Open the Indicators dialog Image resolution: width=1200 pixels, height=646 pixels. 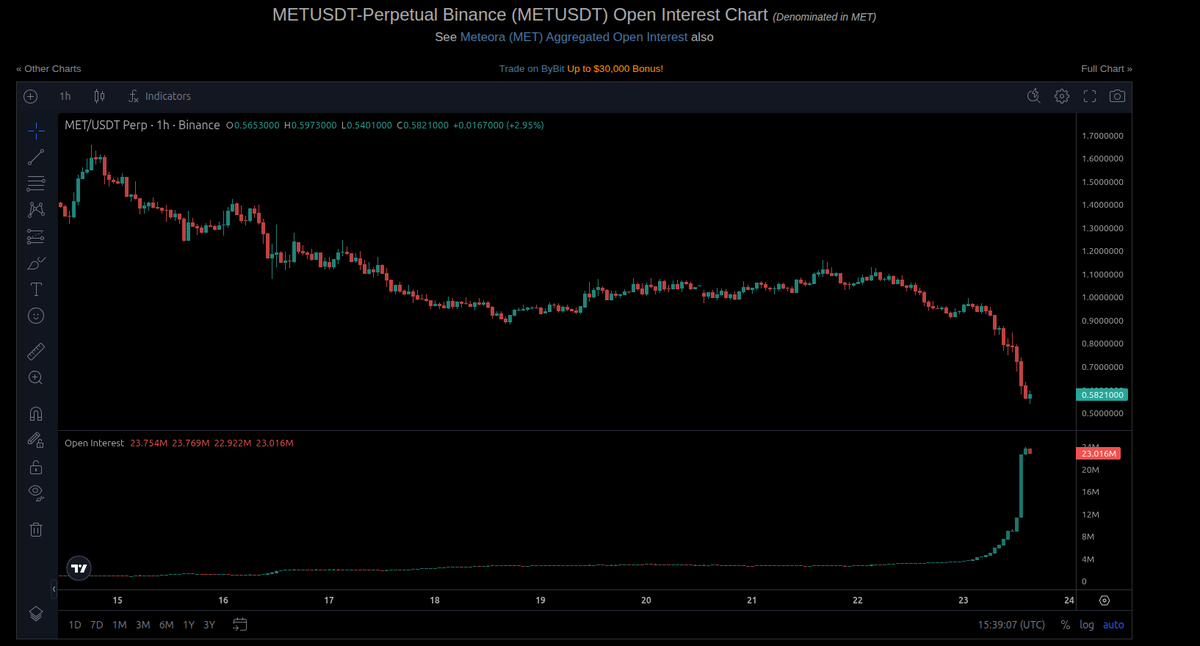[159, 96]
